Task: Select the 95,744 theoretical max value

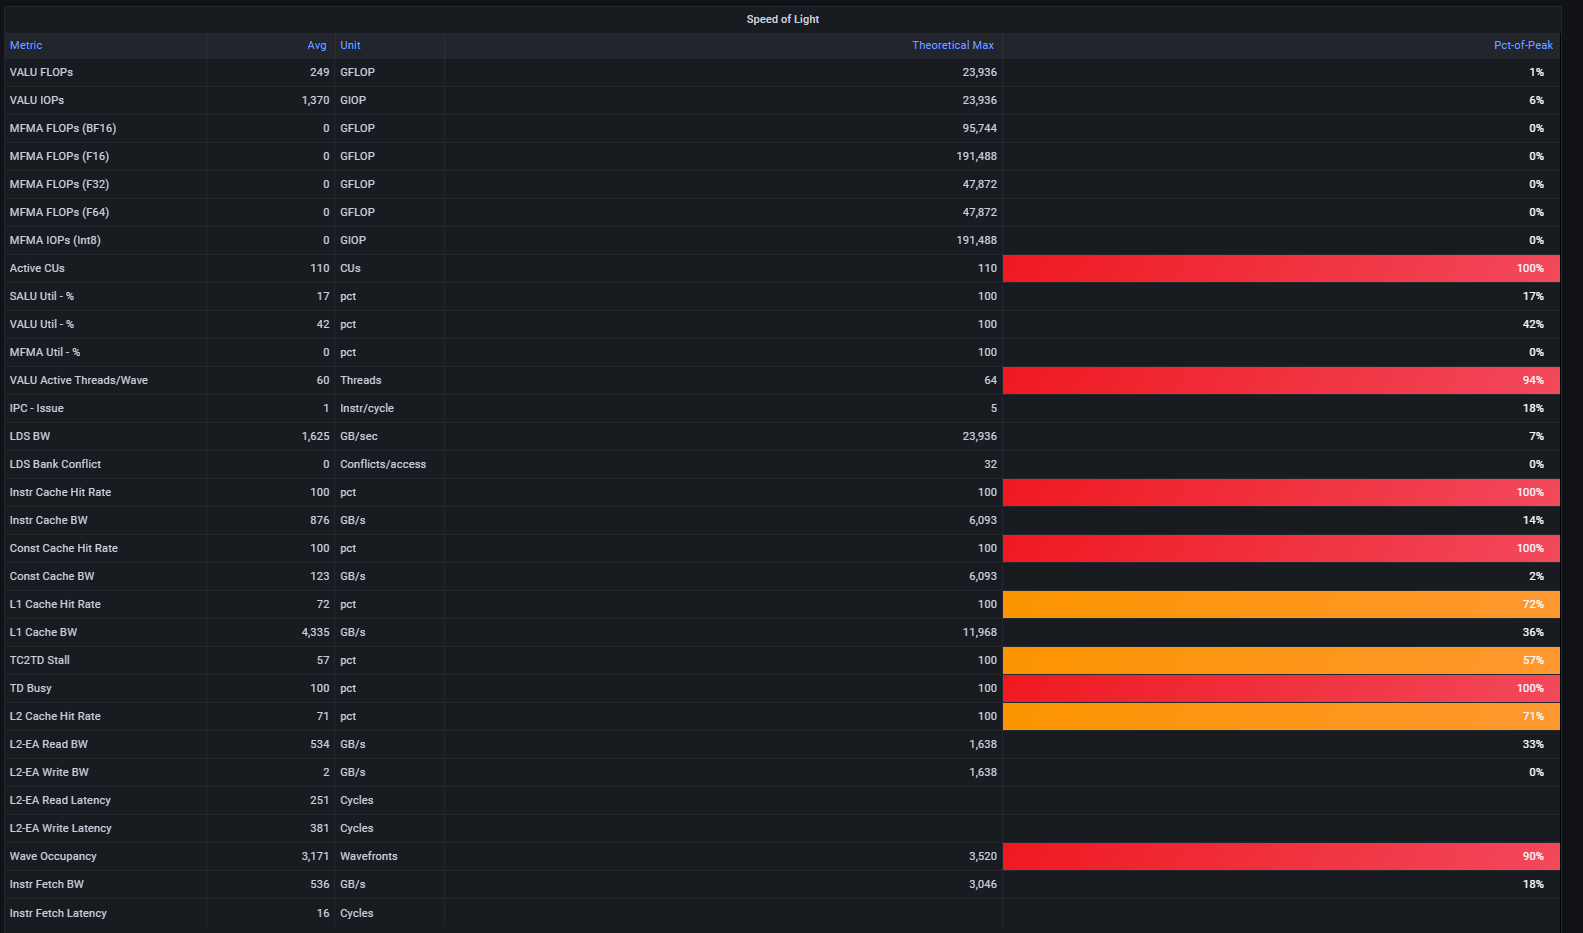Action: tap(979, 128)
